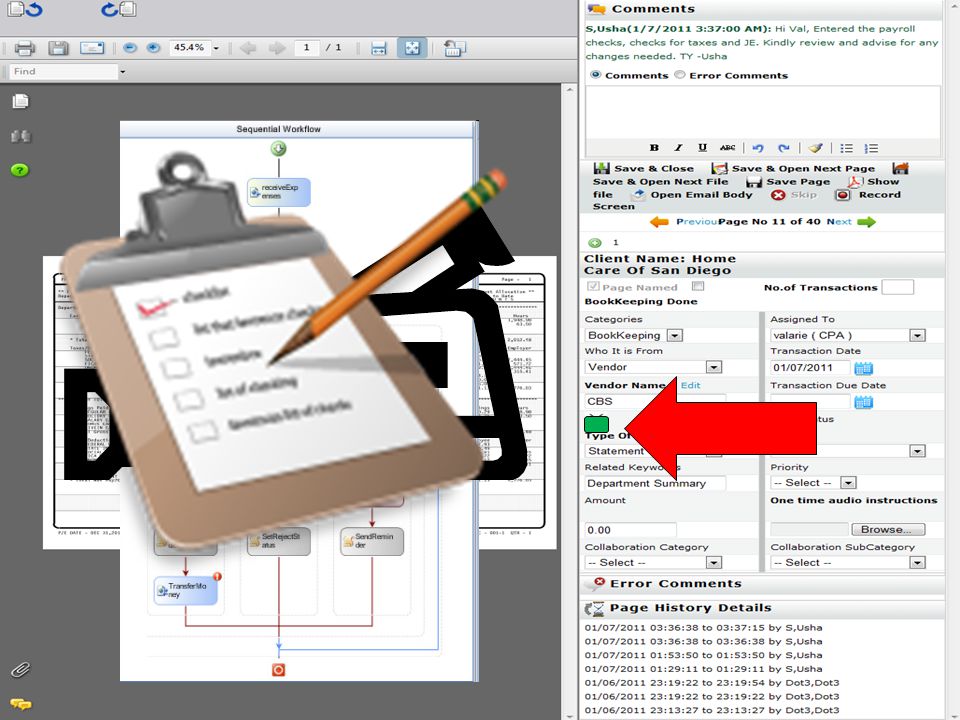Insert numbered list in comment editor

tap(871, 148)
